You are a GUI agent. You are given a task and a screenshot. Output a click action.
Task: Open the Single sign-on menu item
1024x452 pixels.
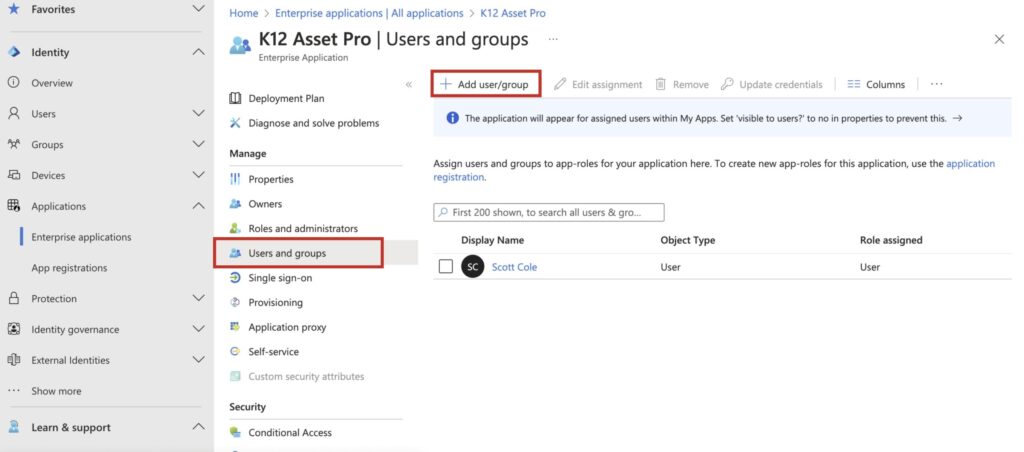click(x=280, y=278)
